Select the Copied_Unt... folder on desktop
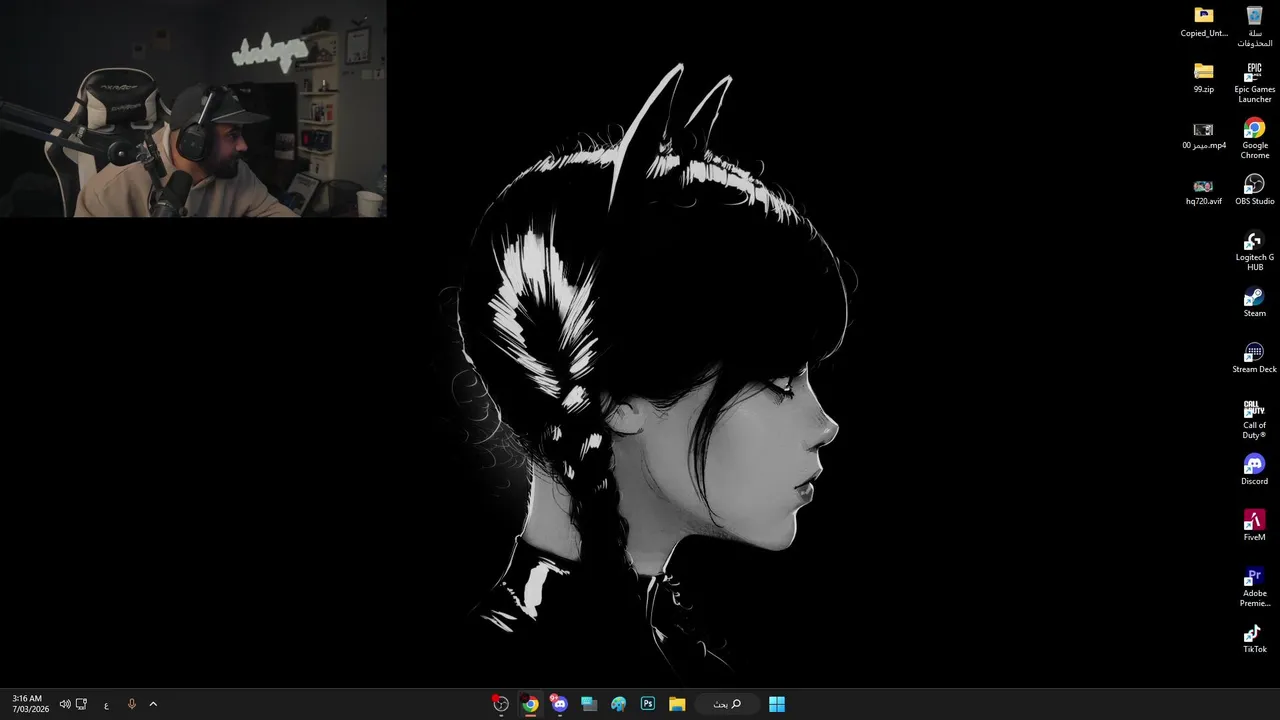Viewport: 1280px width, 720px height. pyautogui.click(x=1203, y=21)
